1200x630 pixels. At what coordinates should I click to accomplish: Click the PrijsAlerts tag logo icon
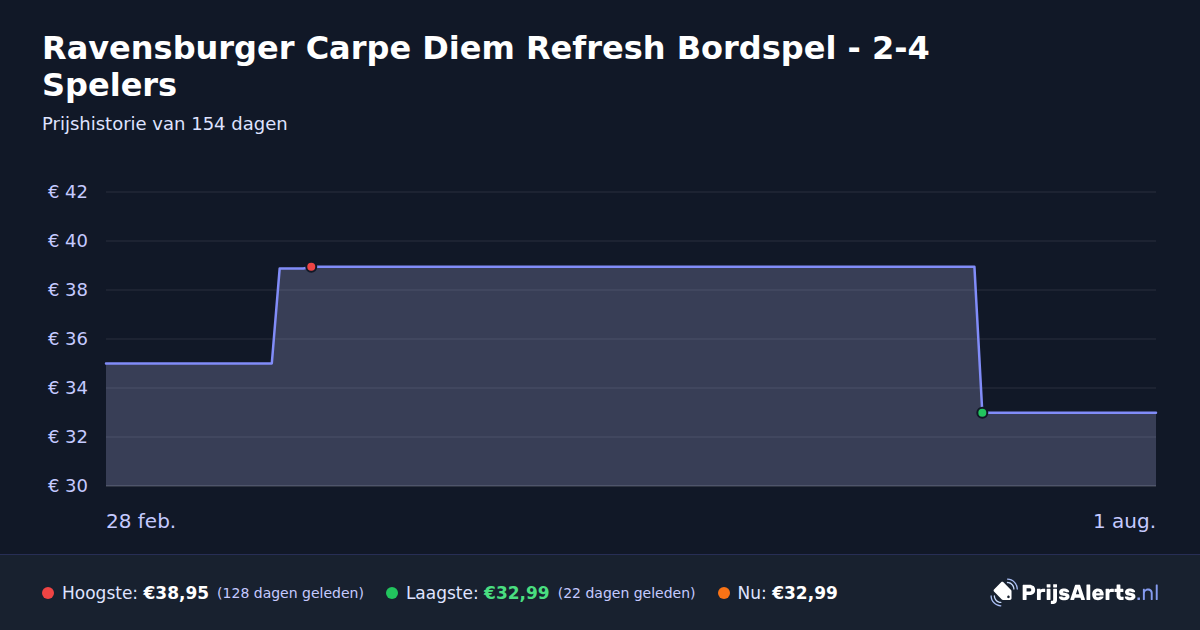point(1003,593)
